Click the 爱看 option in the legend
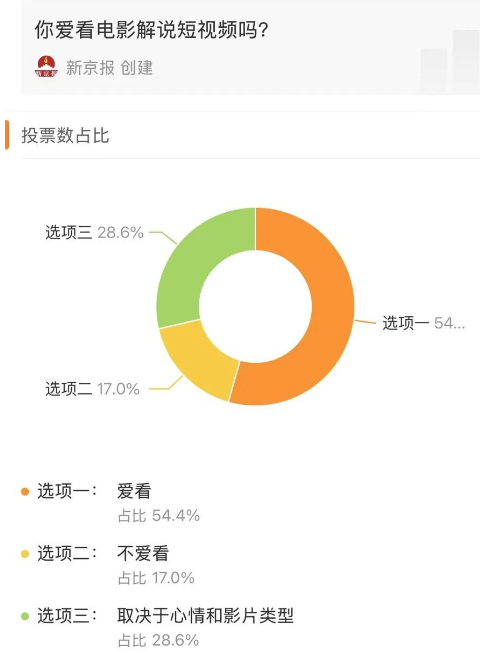Screen dimensions: 480x652 (x=134, y=491)
